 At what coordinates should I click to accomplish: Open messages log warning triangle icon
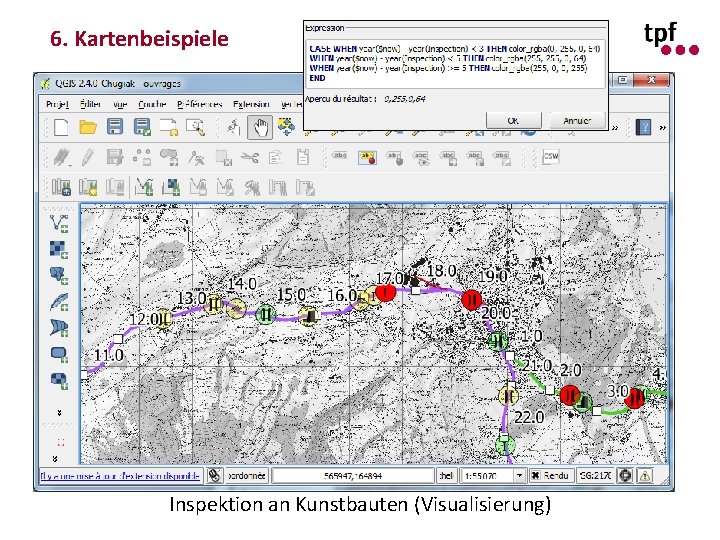click(x=645, y=476)
